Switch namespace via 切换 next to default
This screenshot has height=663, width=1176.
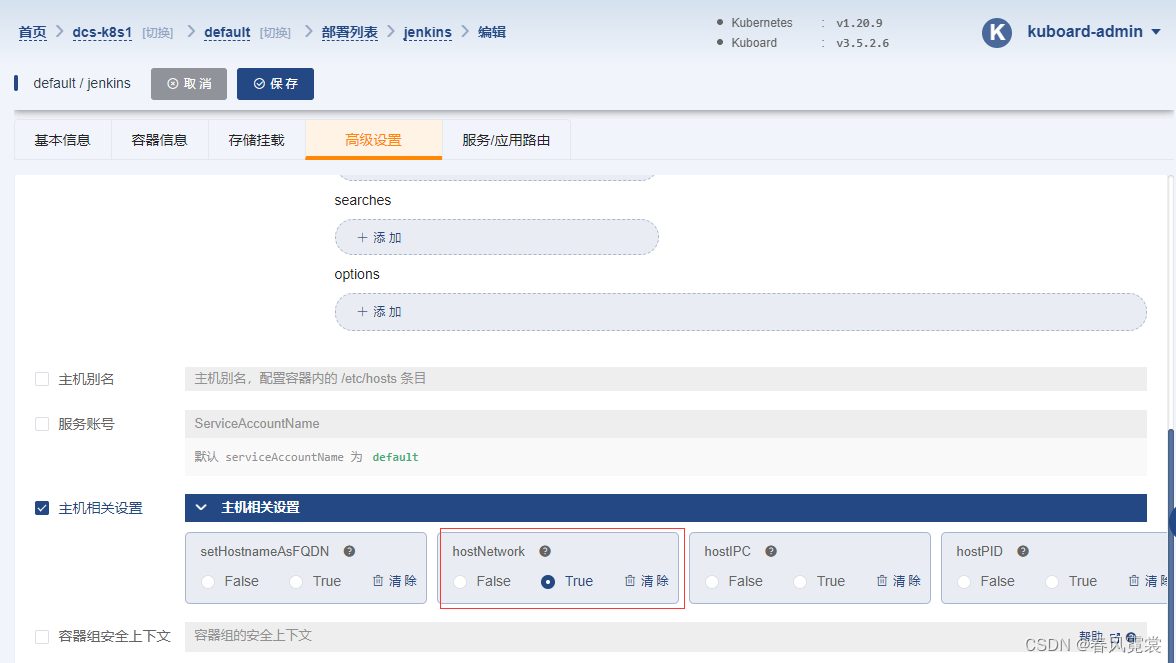click(x=275, y=33)
